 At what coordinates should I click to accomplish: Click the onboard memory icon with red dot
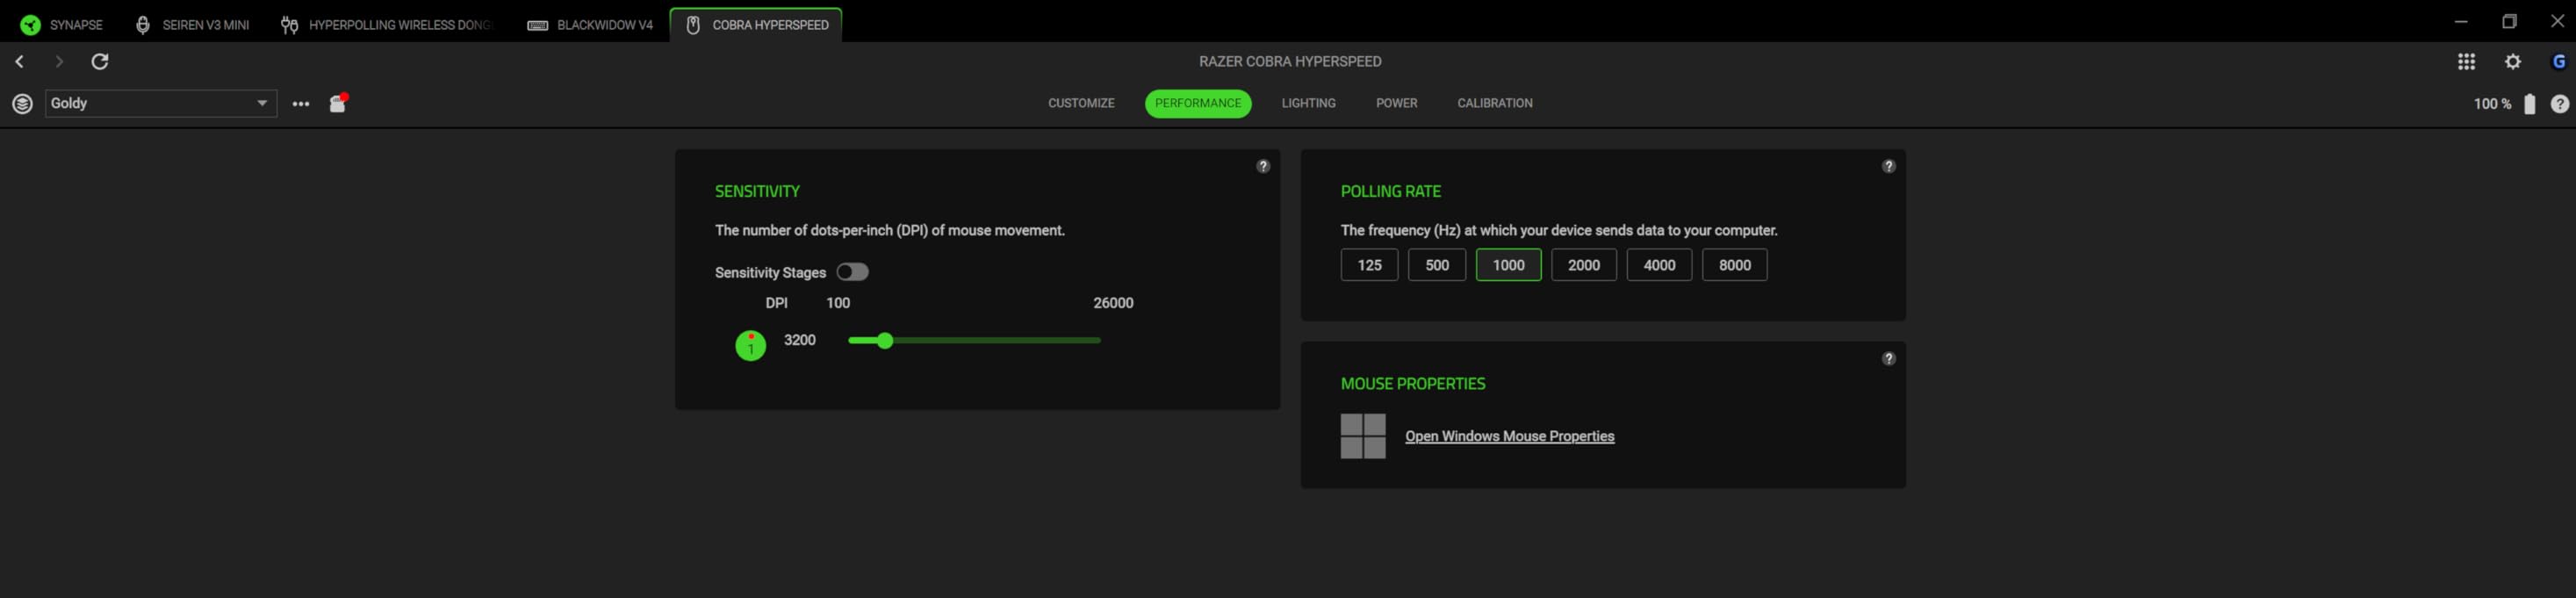point(338,103)
